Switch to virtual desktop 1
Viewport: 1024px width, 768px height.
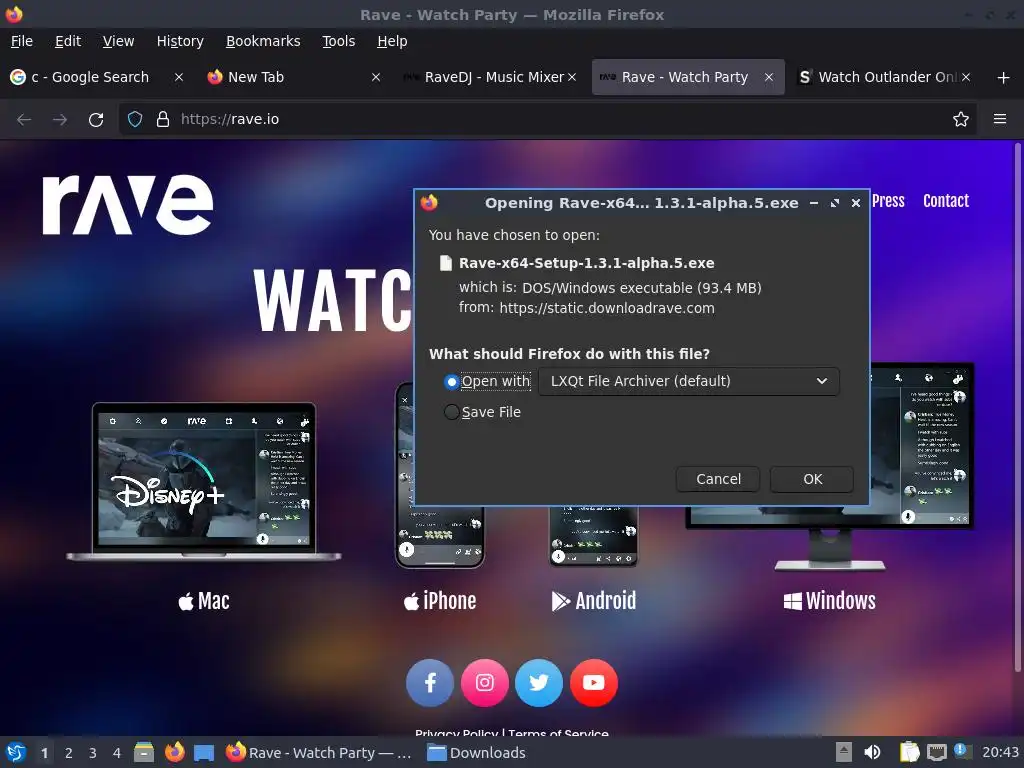point(44,753)
